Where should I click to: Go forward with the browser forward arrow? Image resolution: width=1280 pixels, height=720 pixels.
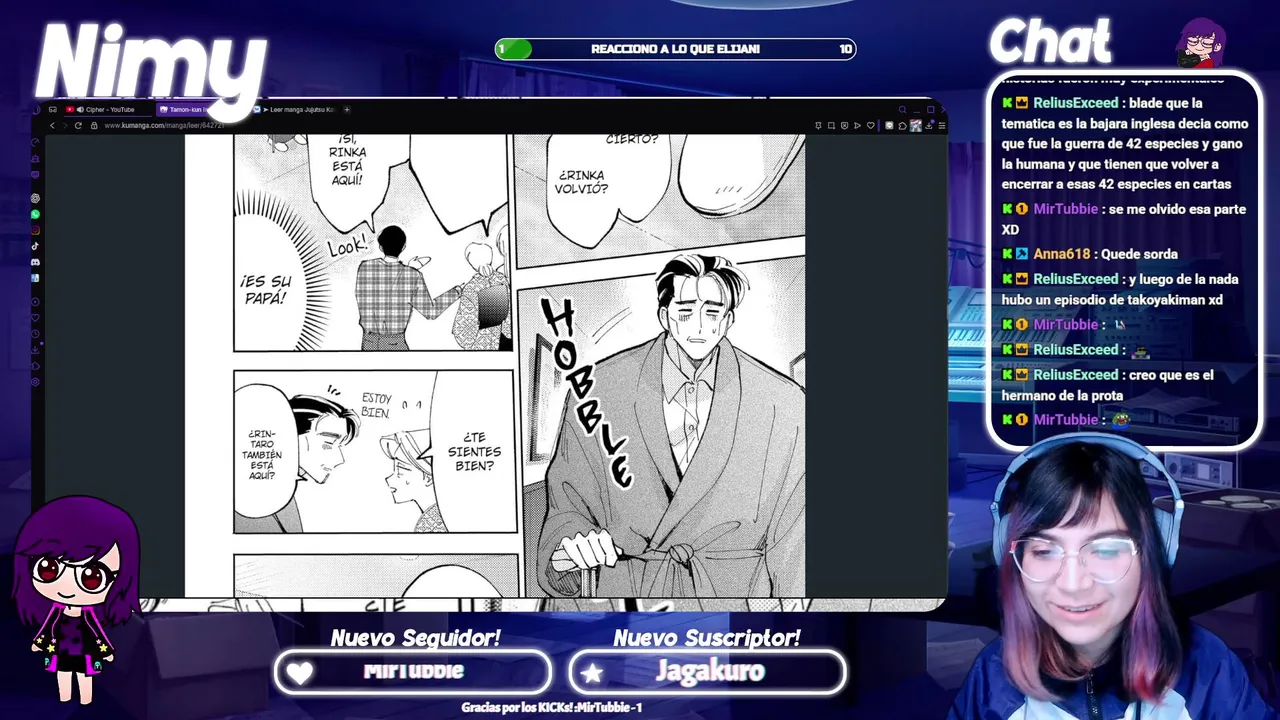pyautogui.click(x=65, y=125)
